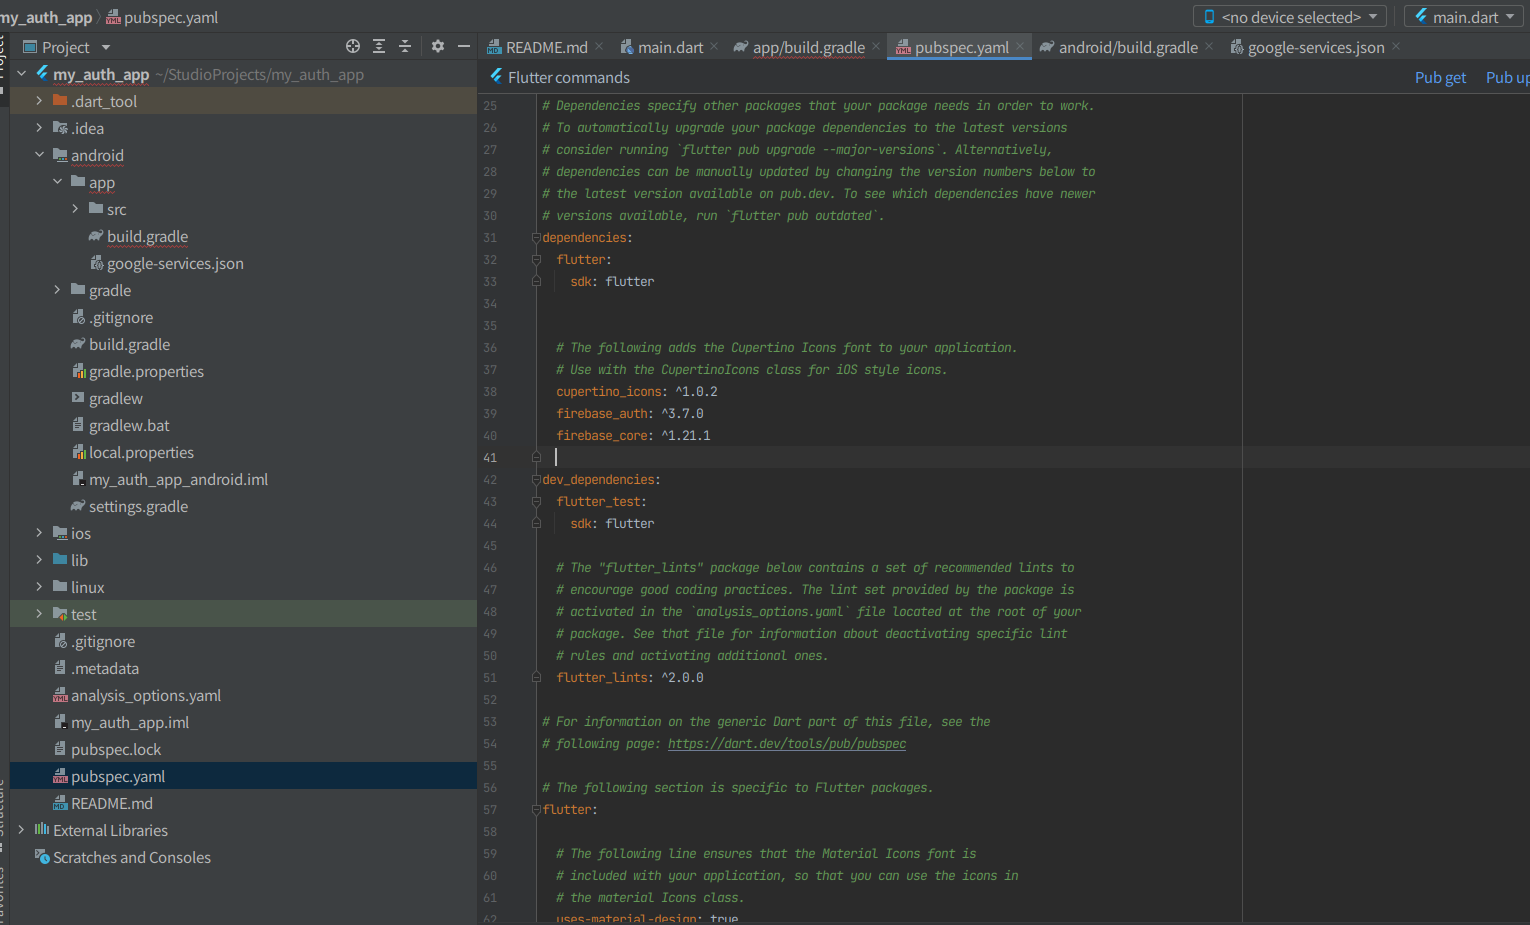
Task: Switch to the android/build.gradle tab
Action: 1127,47
